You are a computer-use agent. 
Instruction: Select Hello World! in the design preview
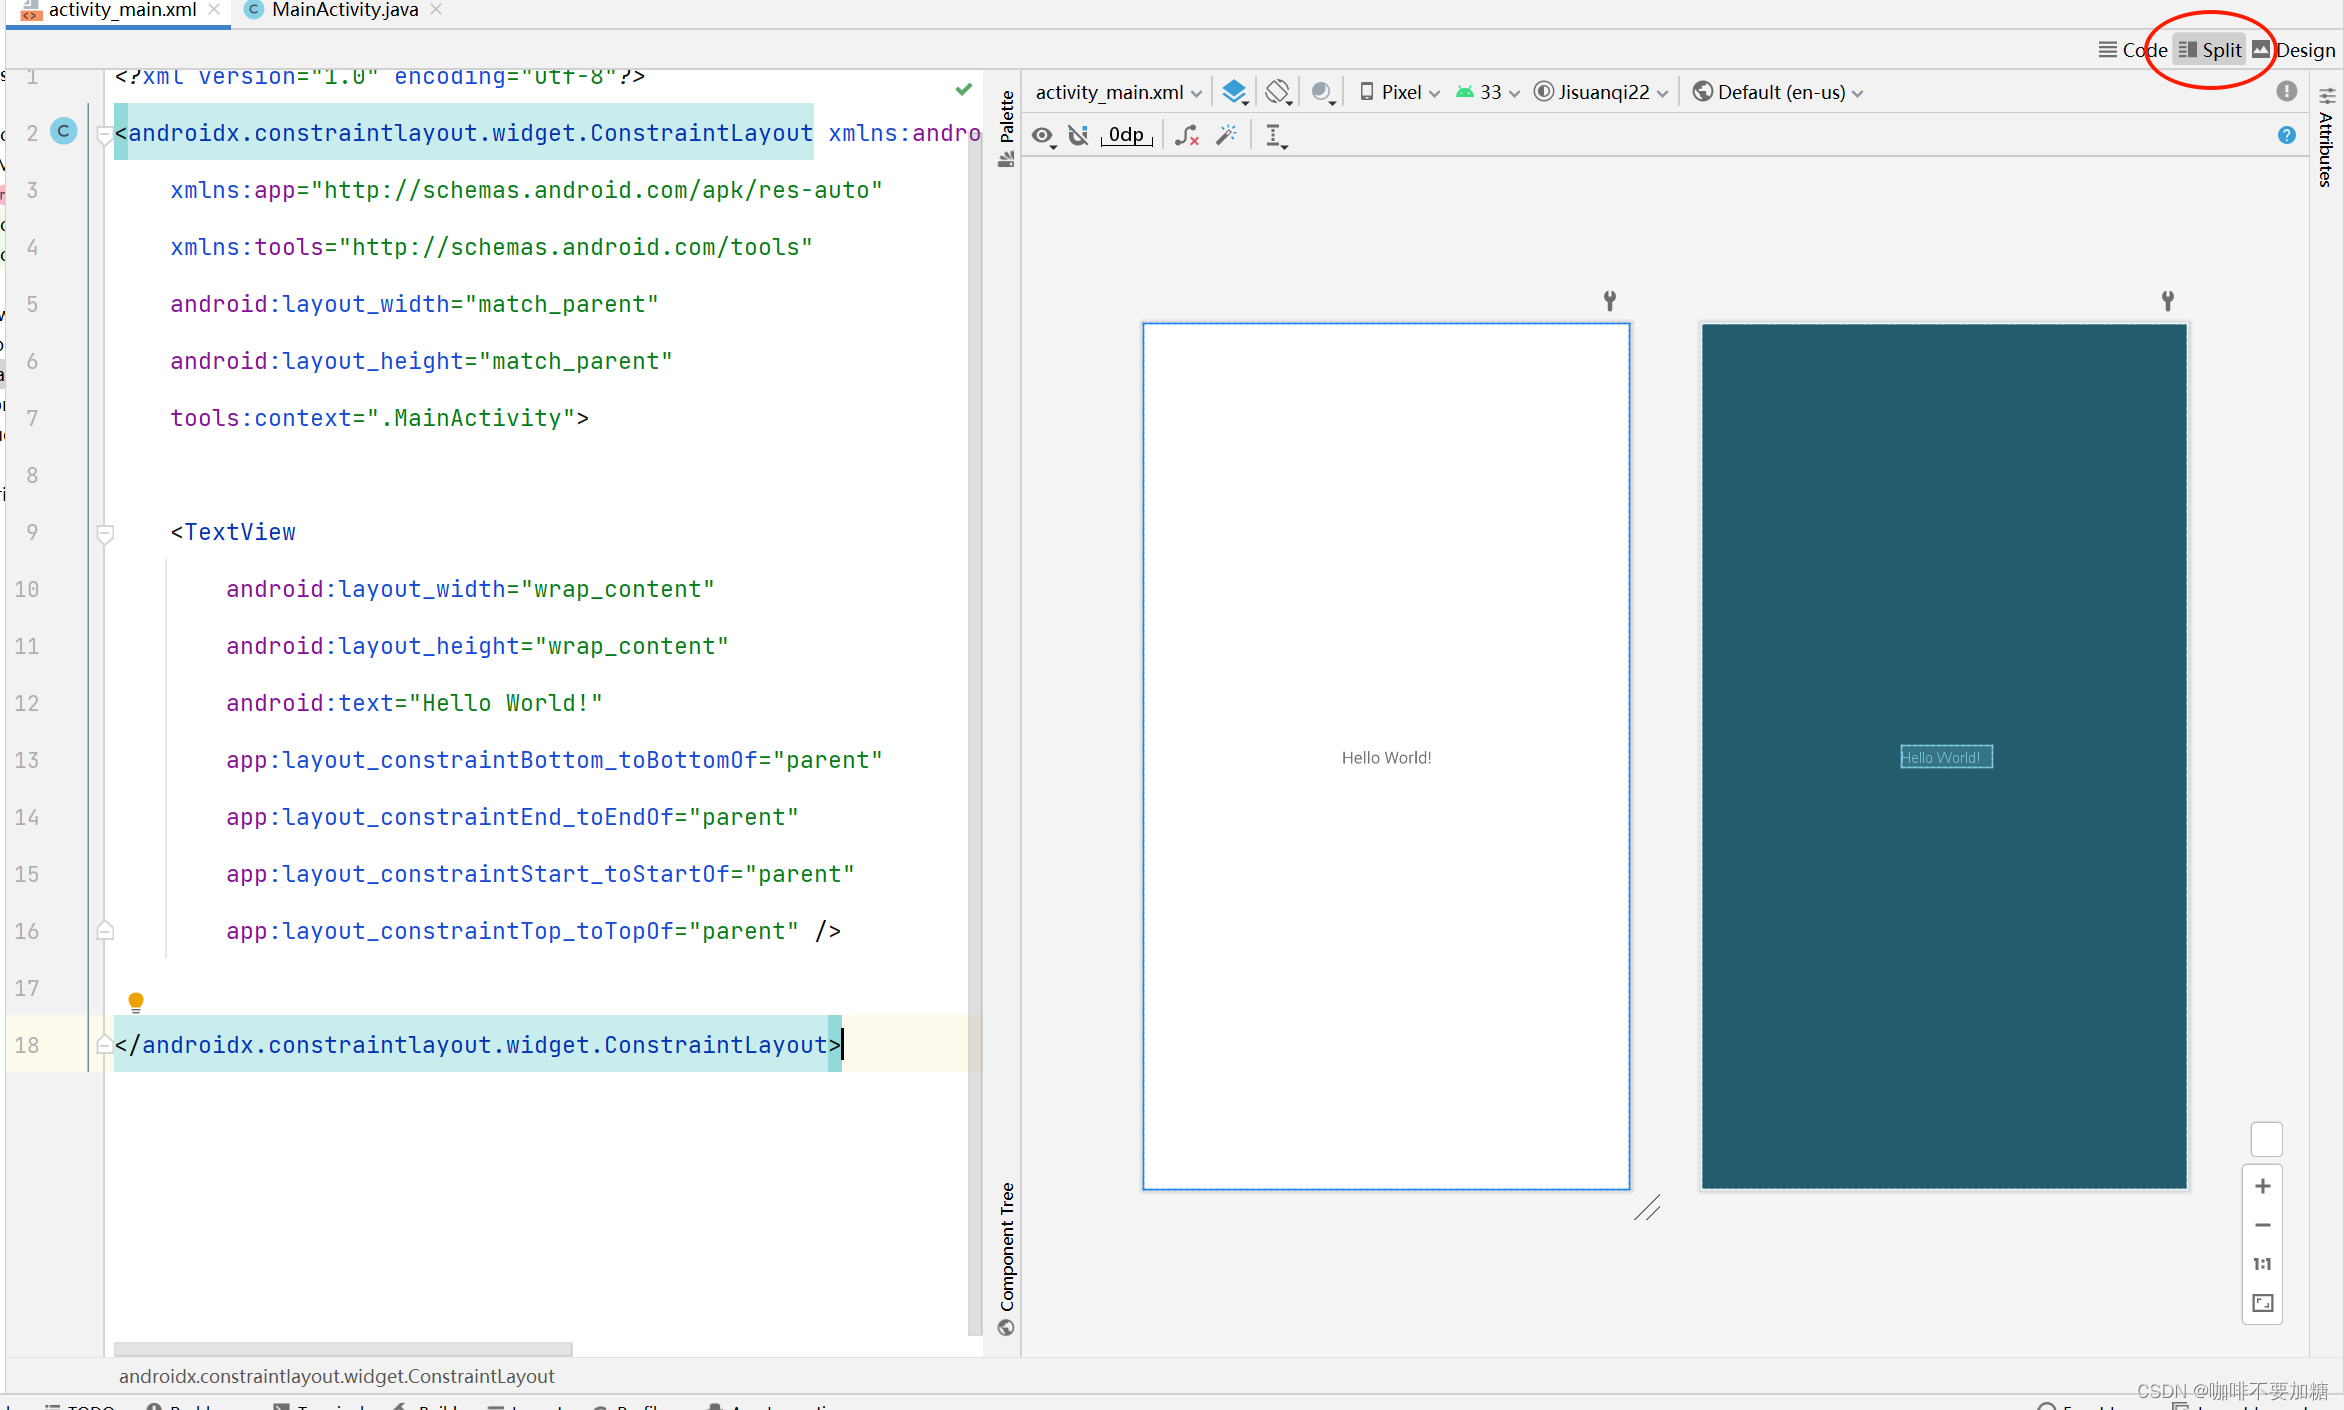click(1386, 758)
